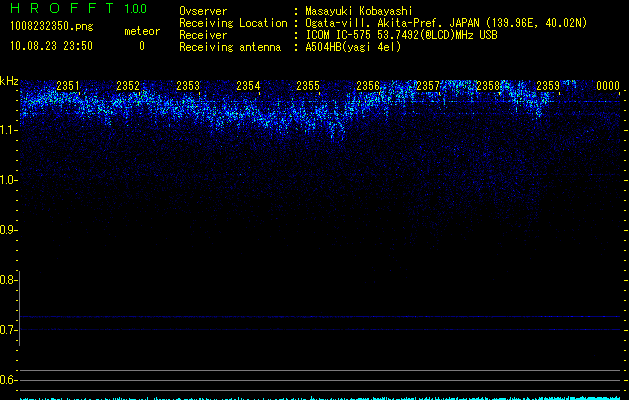Click the 2359 time marker

point(548,86)
